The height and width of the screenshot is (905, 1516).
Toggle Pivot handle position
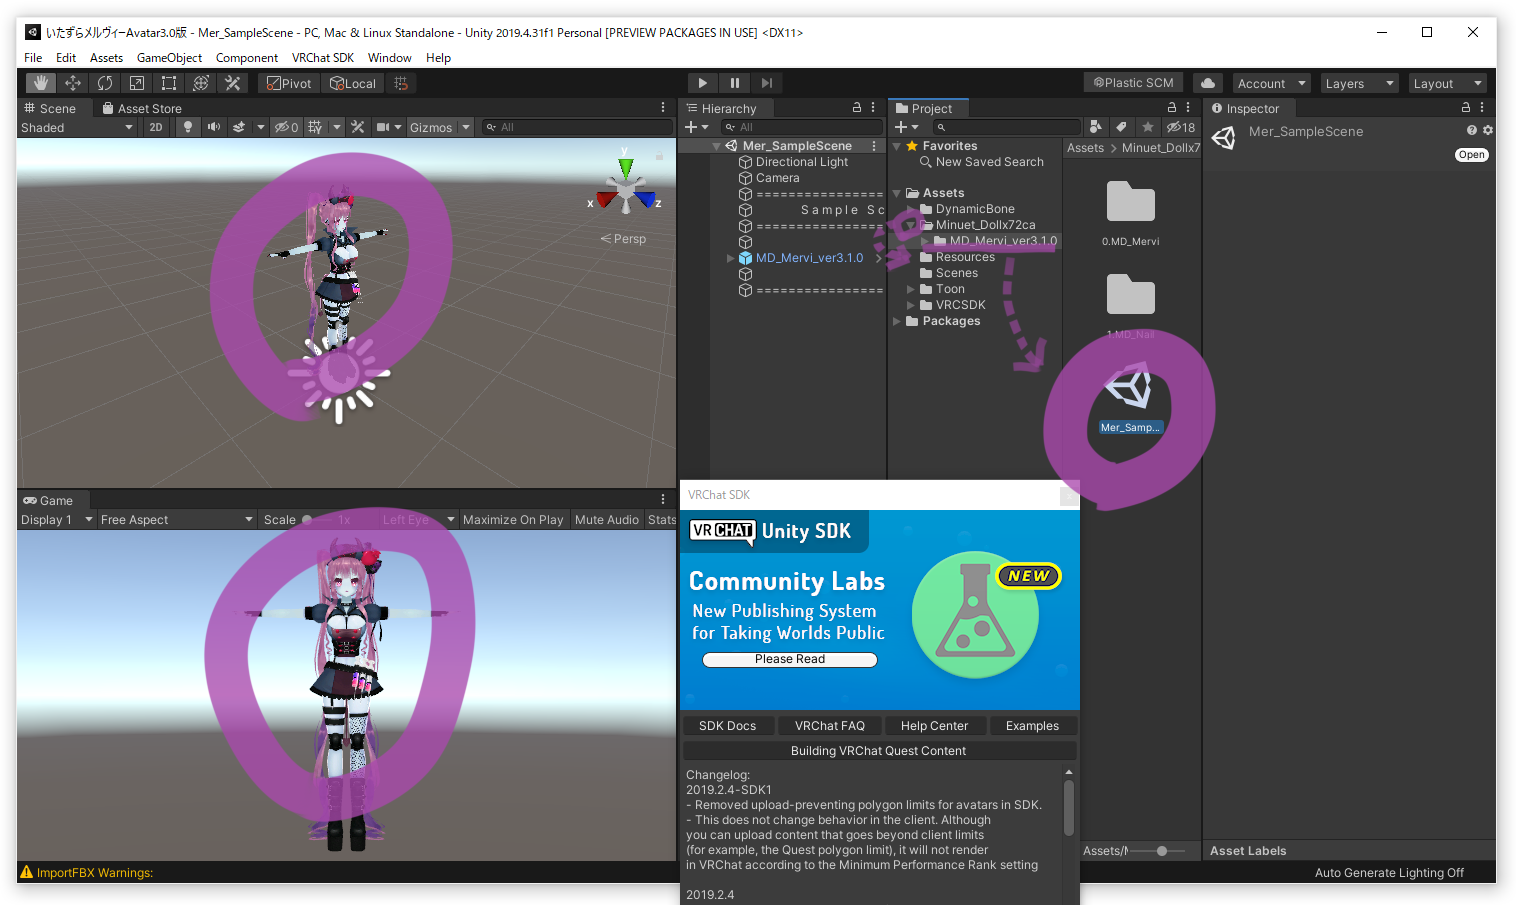pyautogui.click(x=289, y=83)
